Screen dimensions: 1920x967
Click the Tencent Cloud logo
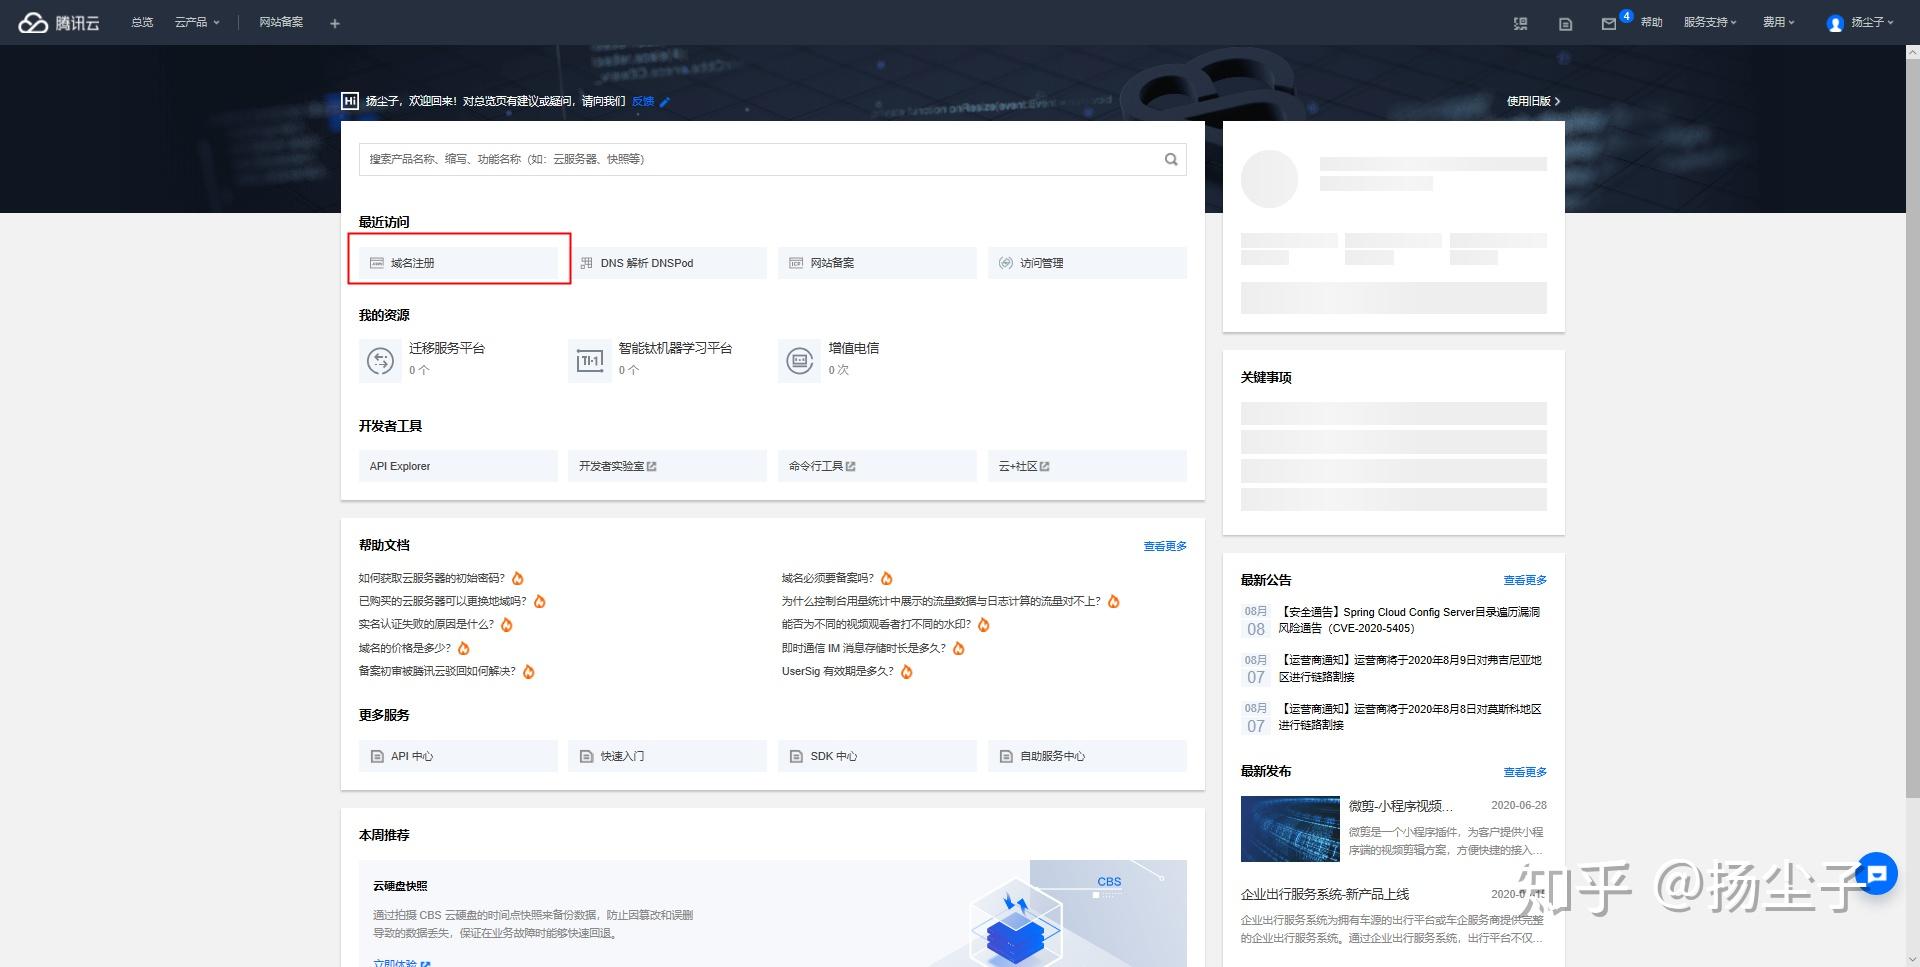(x=59, y=22)
